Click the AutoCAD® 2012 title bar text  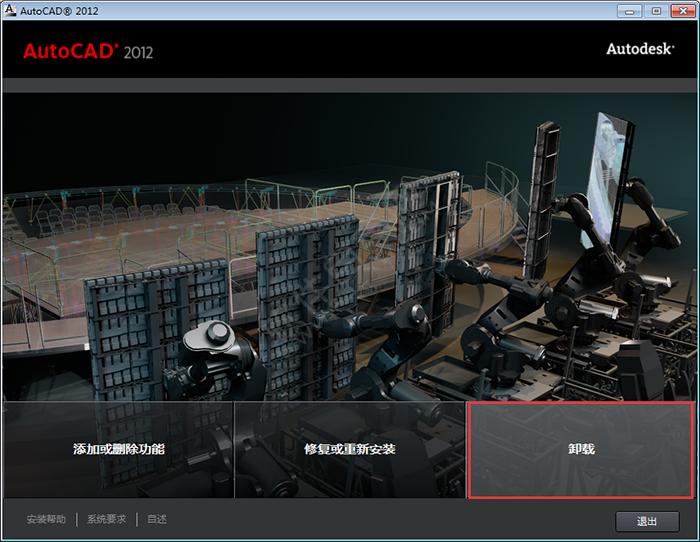click(x=58, y=10)
